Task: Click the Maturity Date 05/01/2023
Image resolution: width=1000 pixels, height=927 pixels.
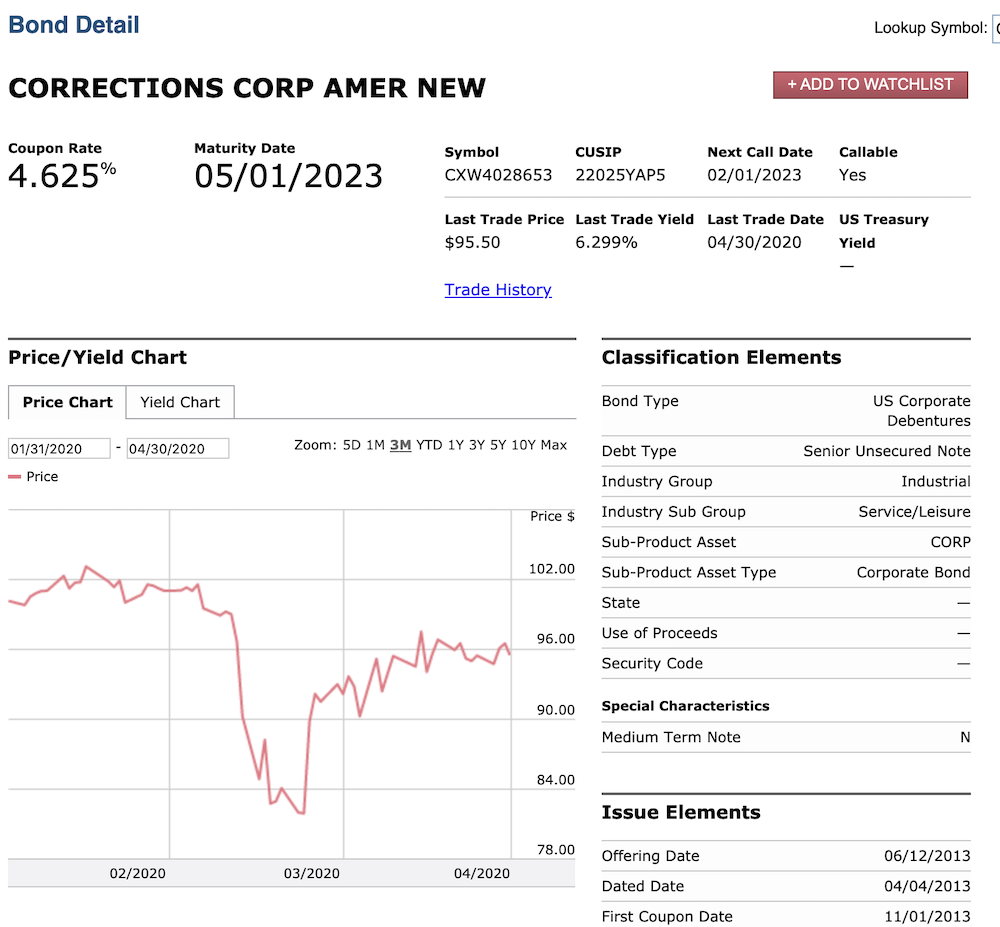Action: tap(288, 176)
